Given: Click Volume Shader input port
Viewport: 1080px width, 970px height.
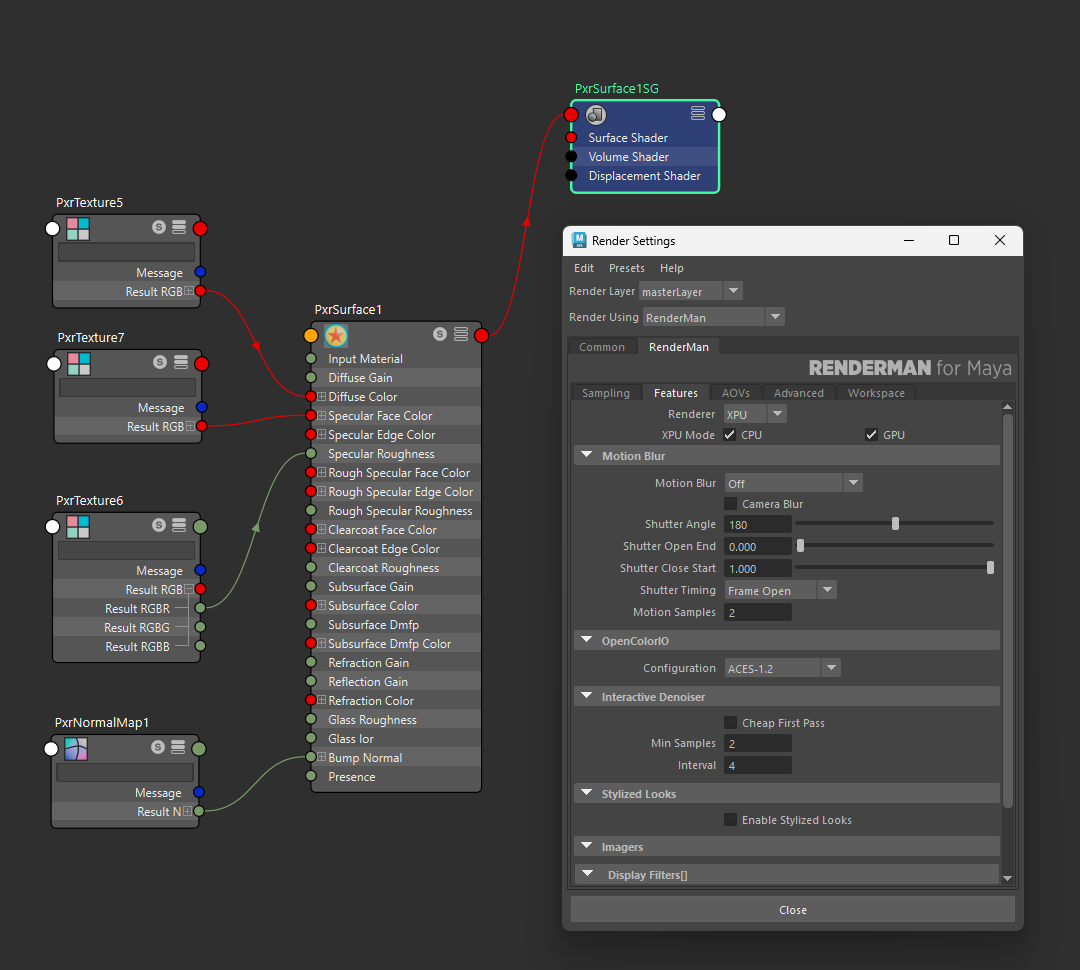Looking at the screenshot, I should tap(571, 156).
